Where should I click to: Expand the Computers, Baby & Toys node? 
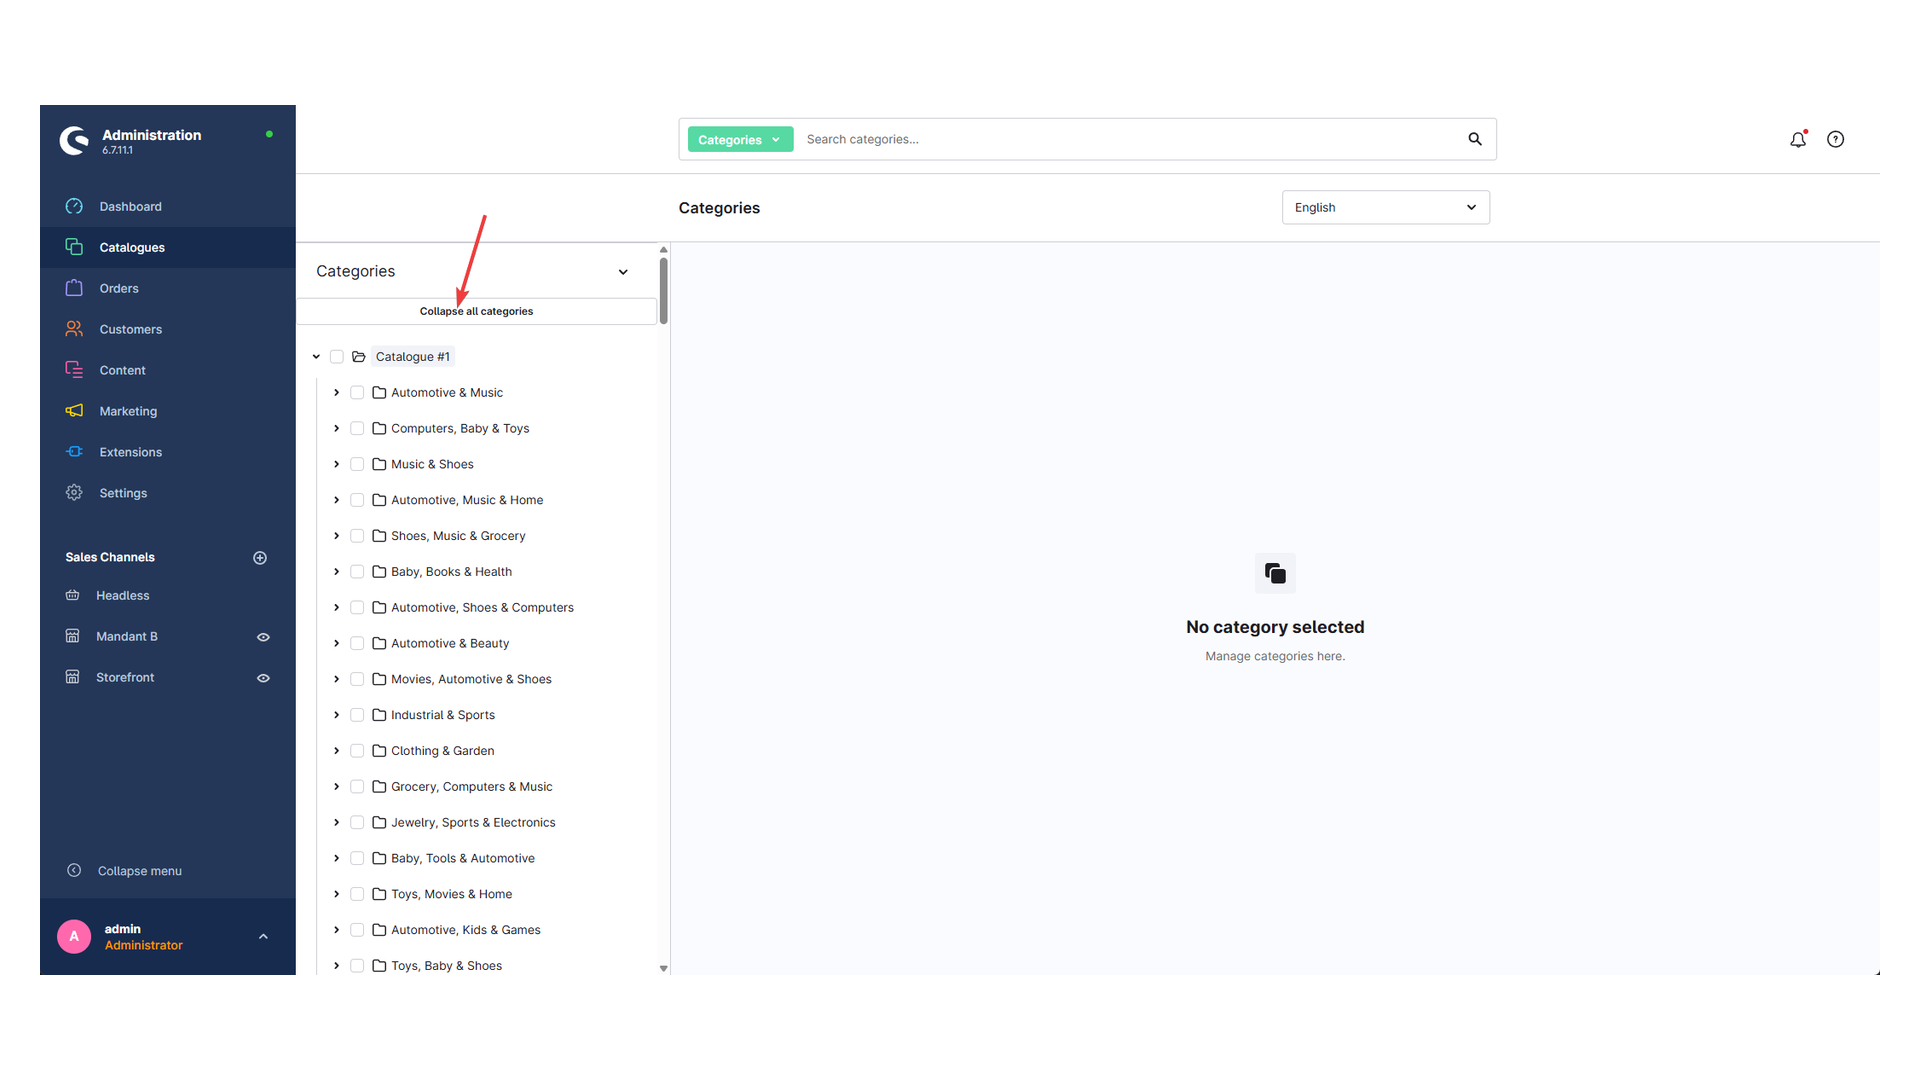tap(336, 429)
